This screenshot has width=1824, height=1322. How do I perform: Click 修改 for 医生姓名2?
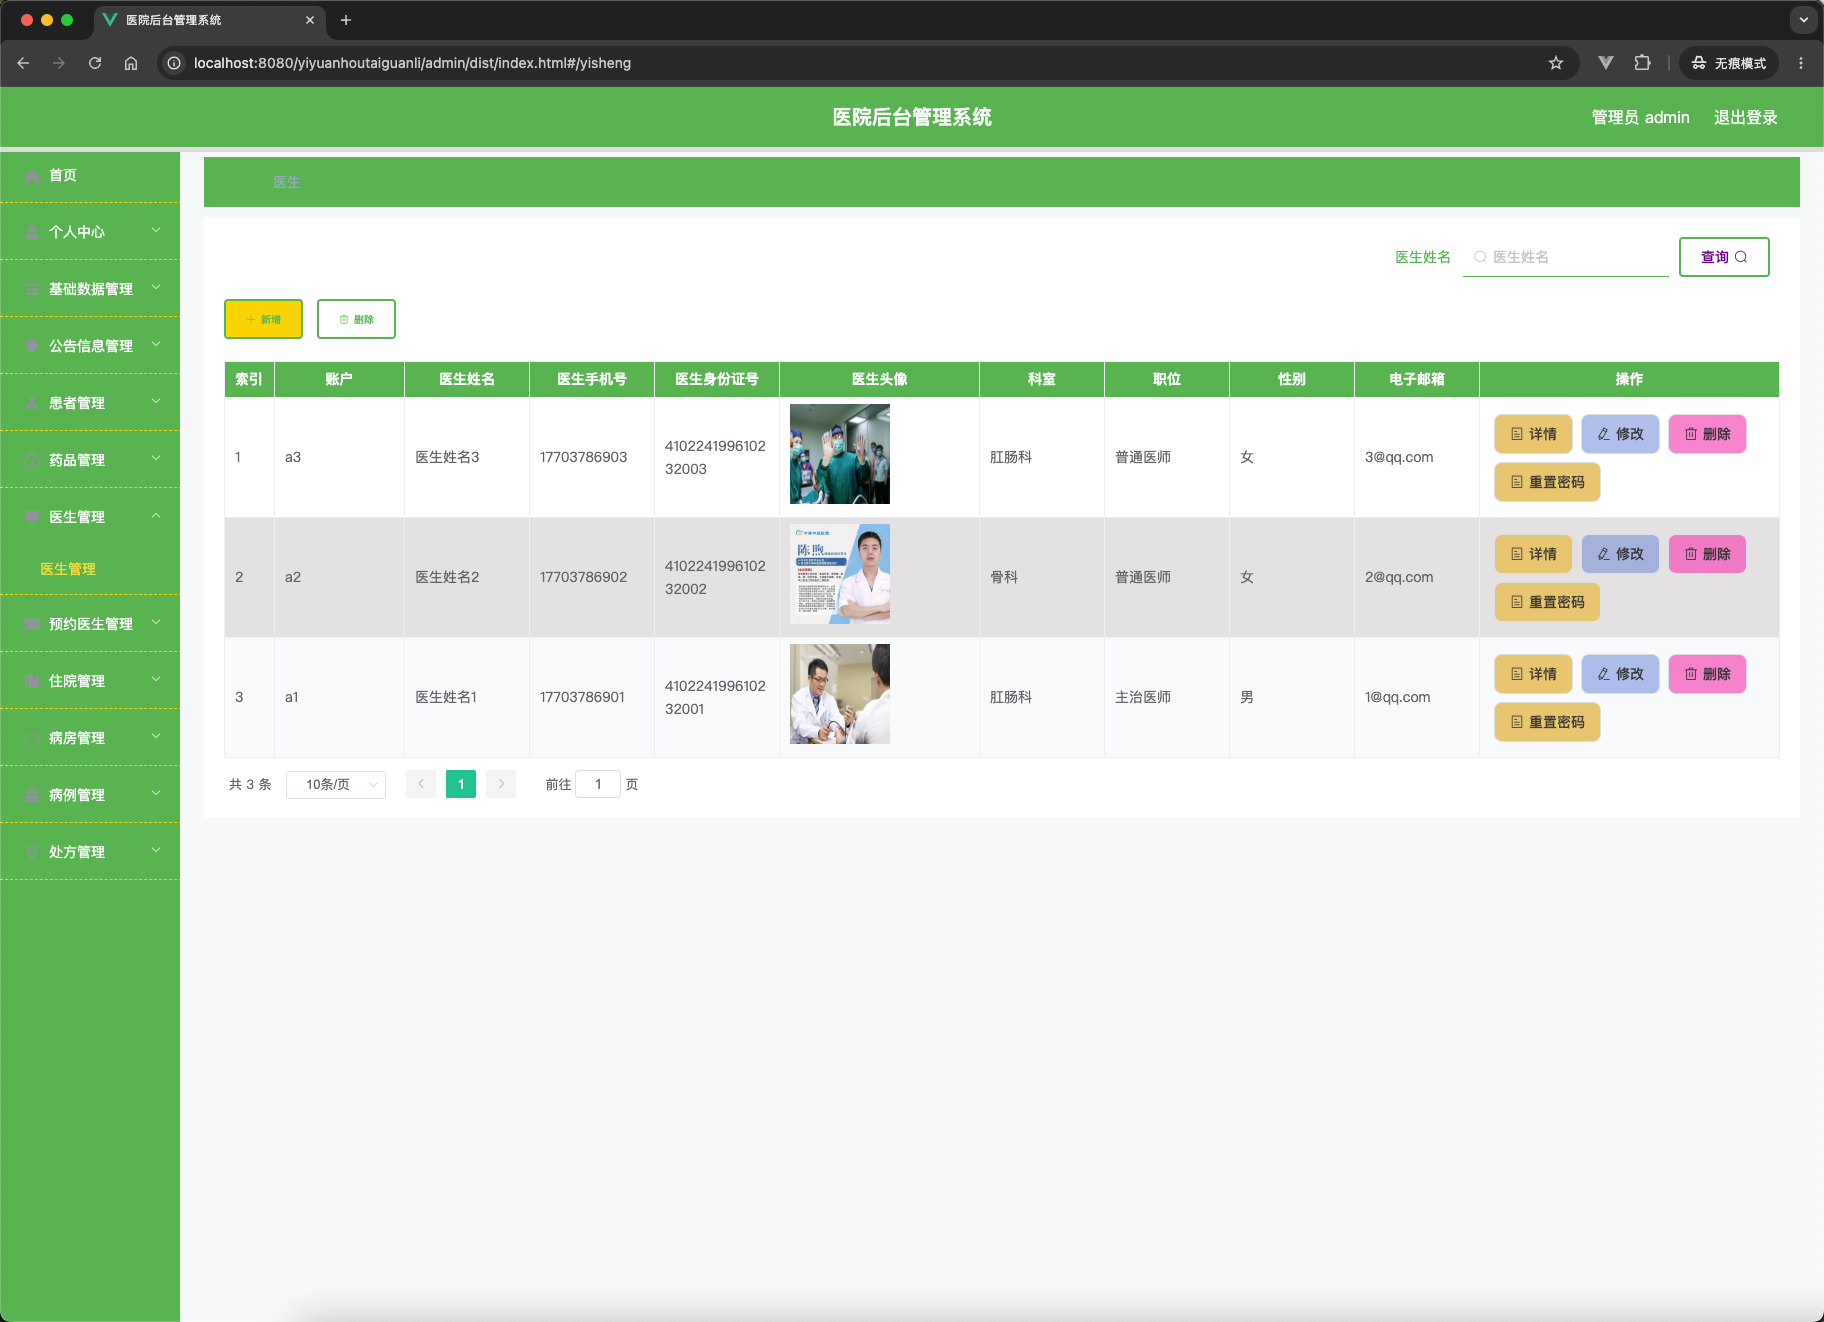[1620, 554]
